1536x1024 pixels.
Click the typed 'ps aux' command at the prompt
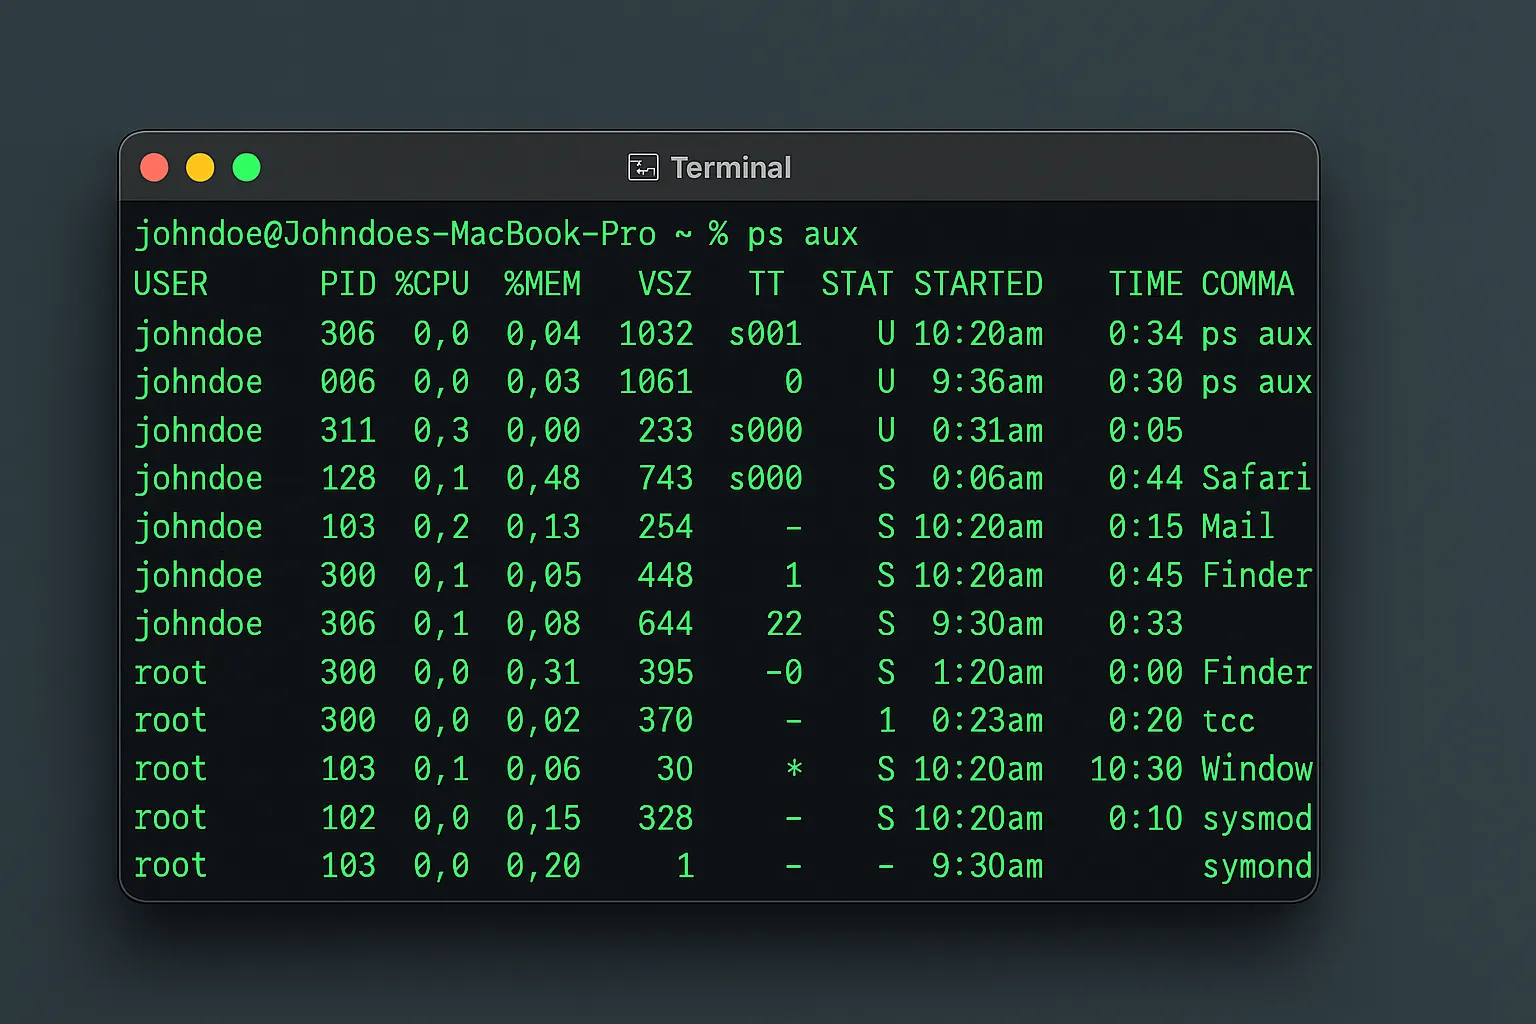(802, 234)
